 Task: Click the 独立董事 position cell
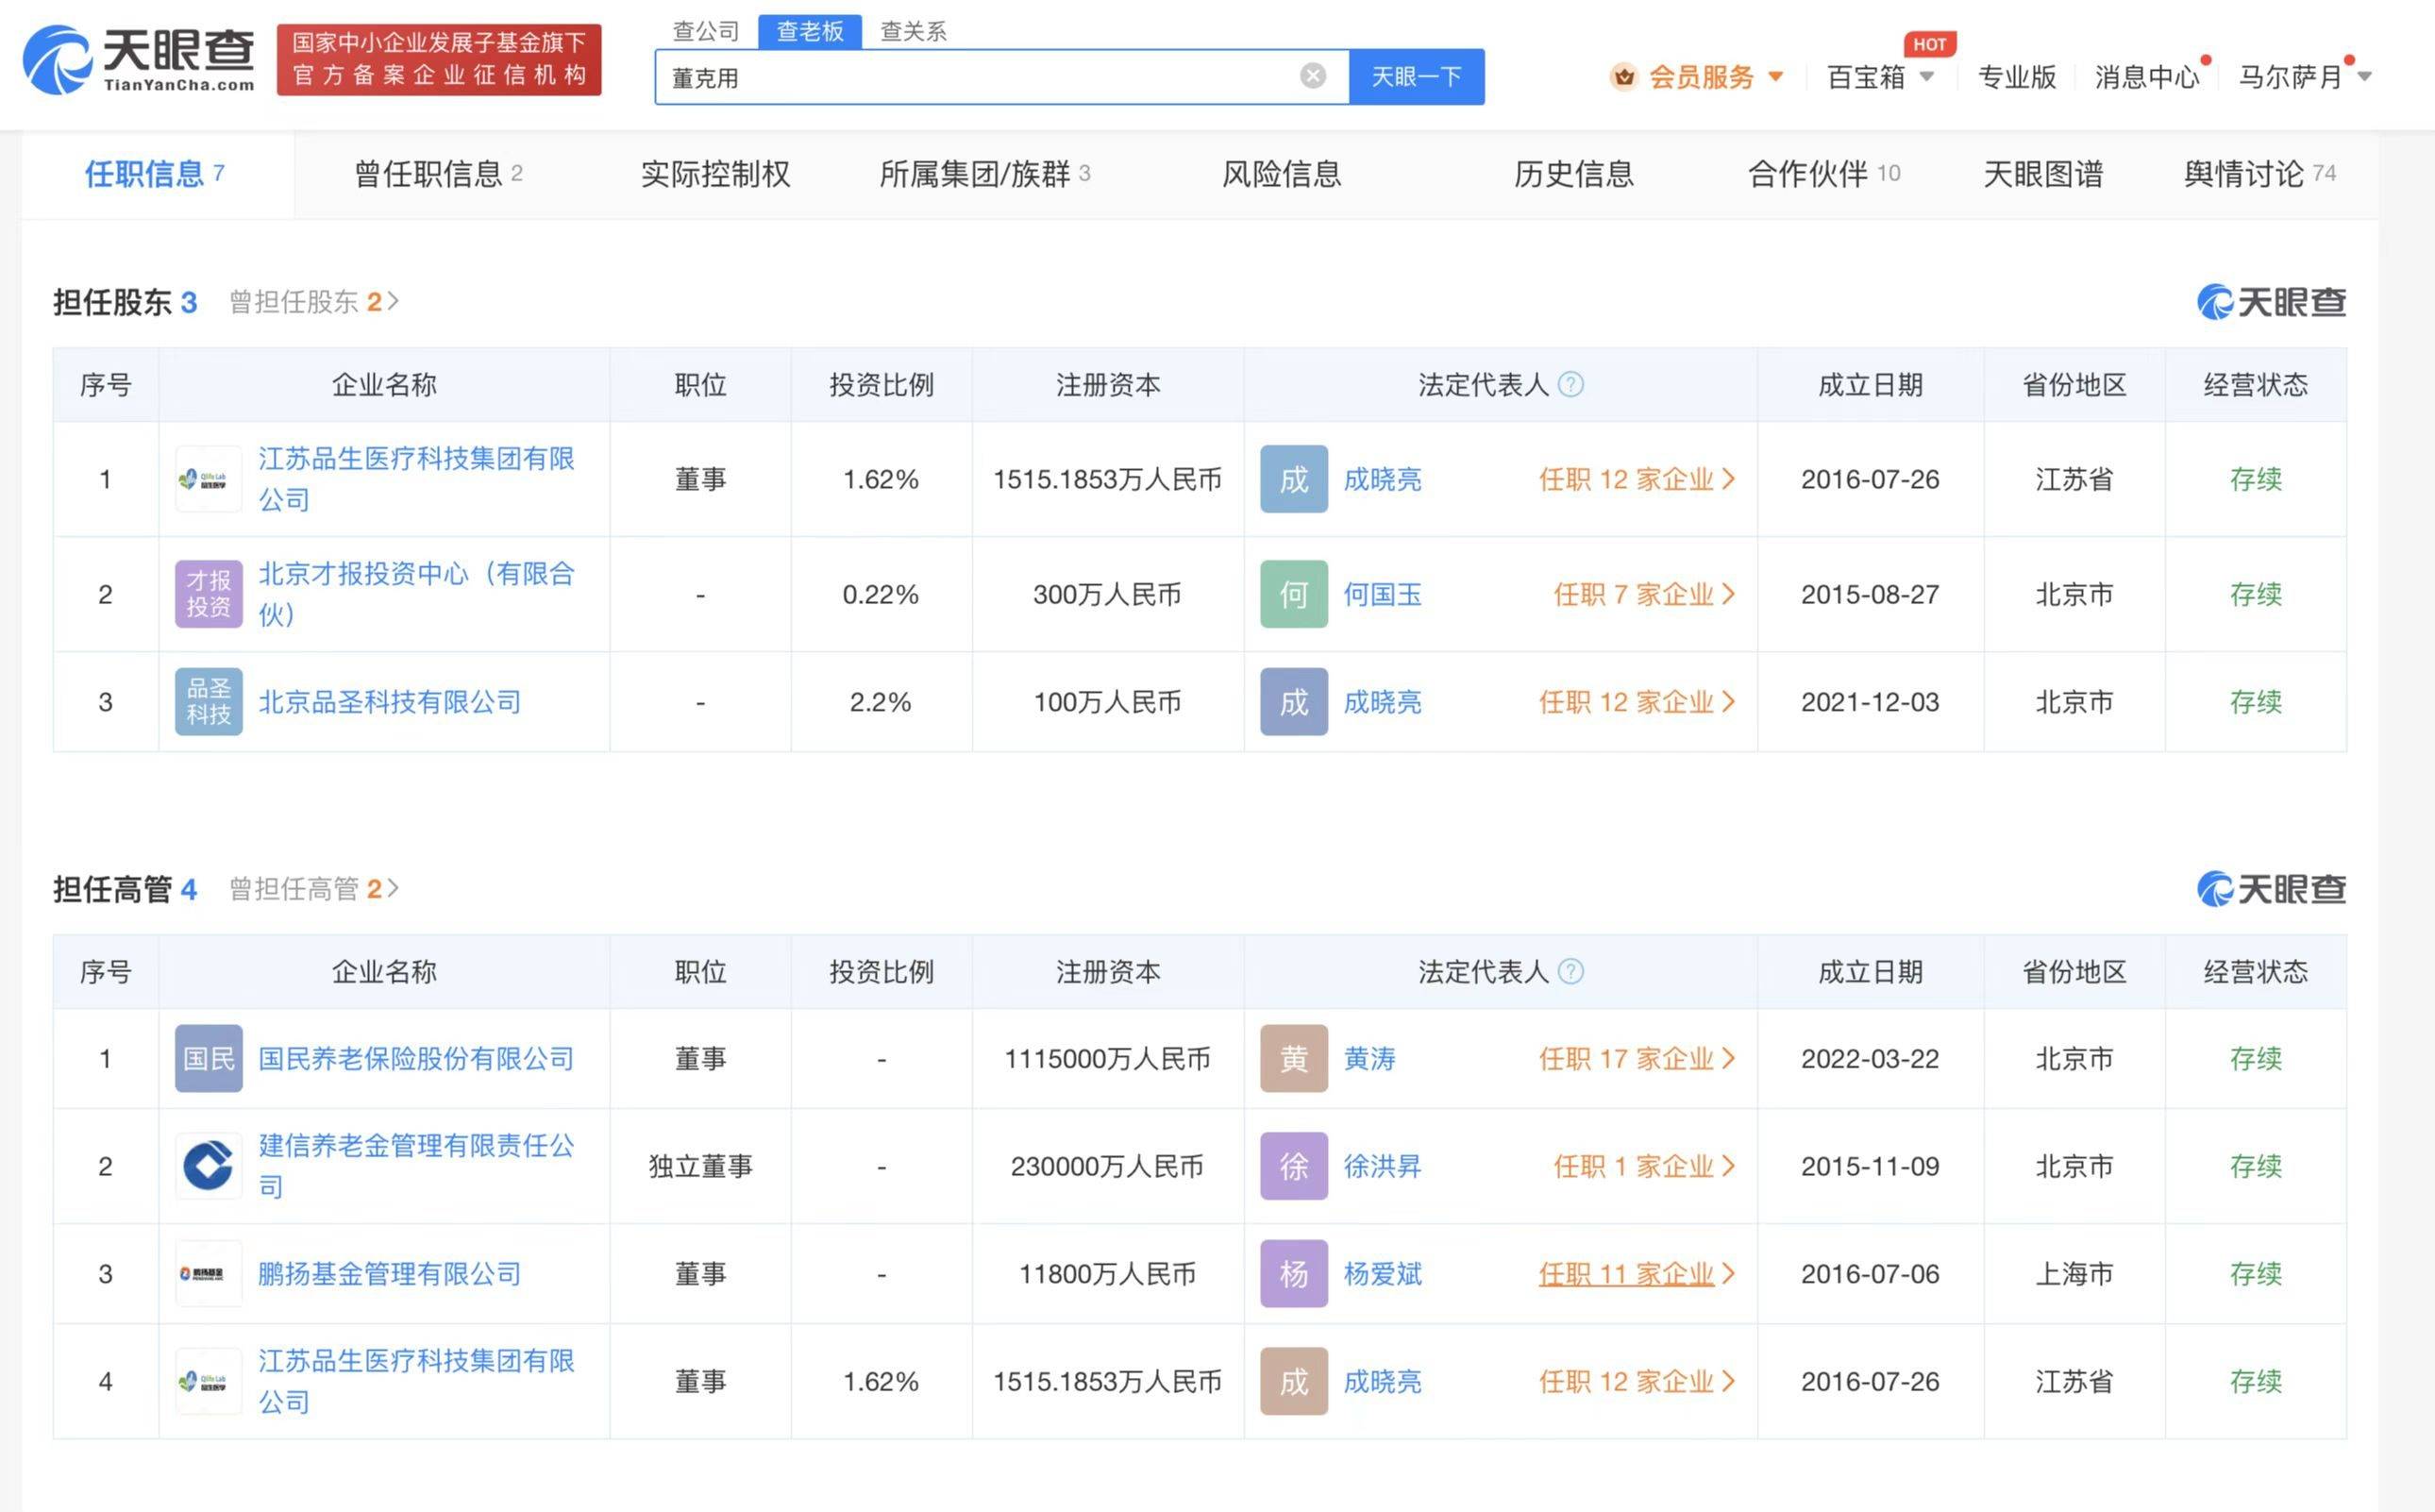(x=700, y=1166)
